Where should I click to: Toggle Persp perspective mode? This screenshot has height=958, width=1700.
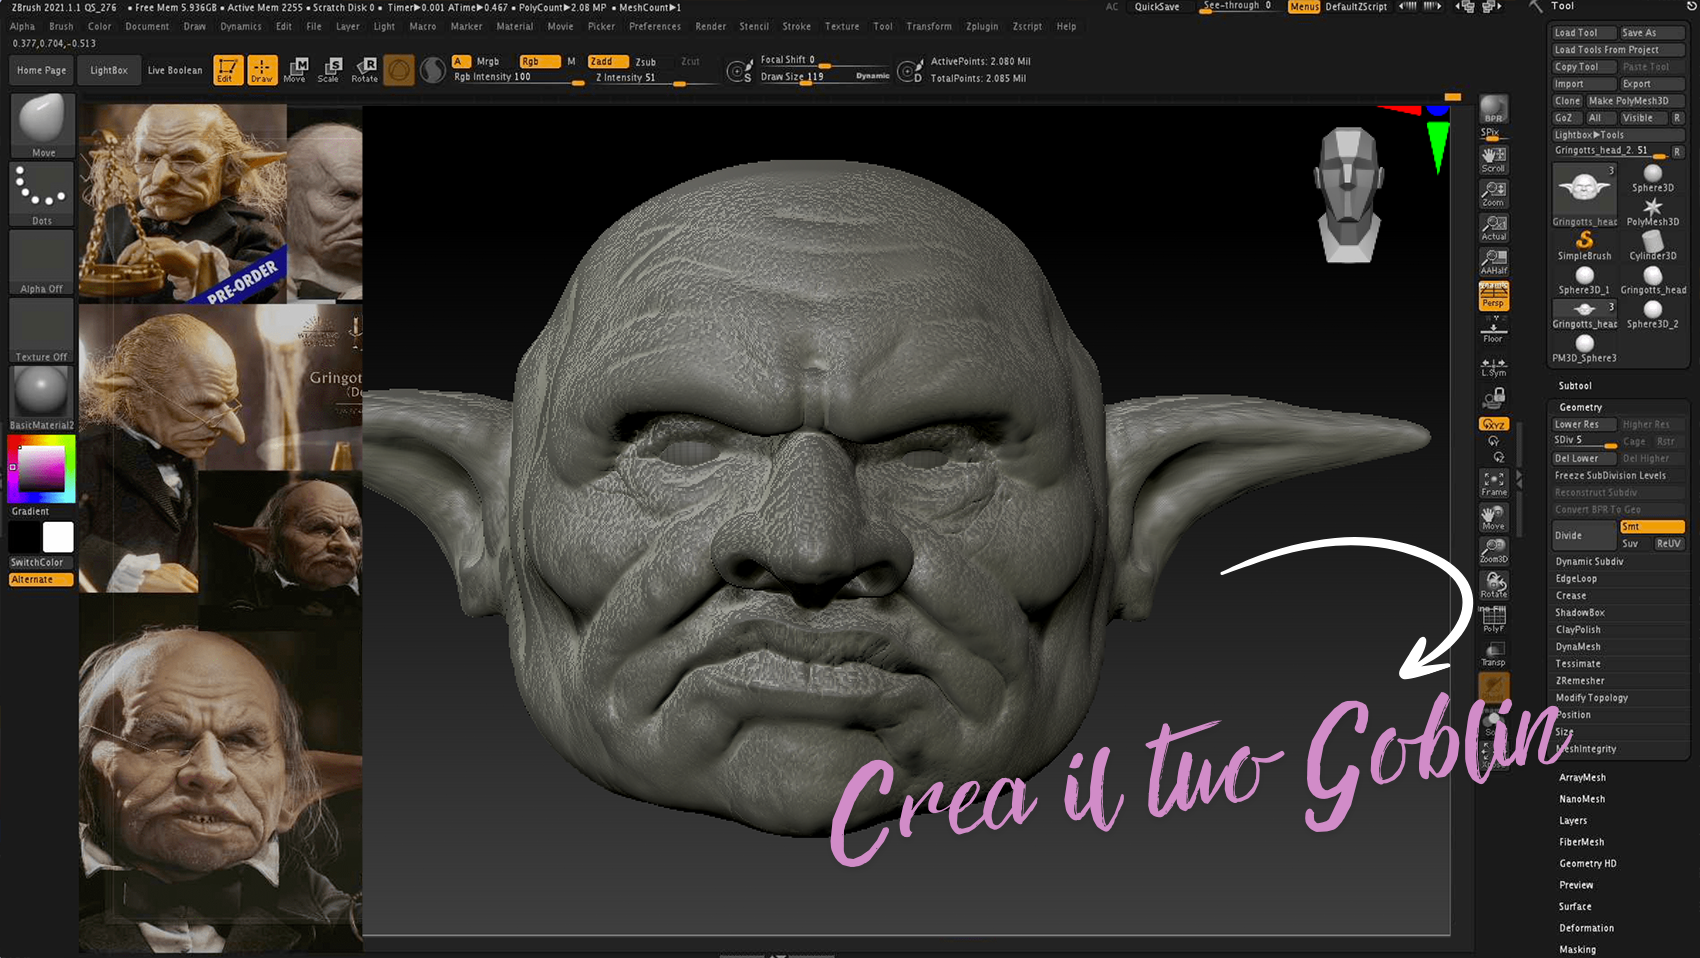click(x=1493, y=296)
